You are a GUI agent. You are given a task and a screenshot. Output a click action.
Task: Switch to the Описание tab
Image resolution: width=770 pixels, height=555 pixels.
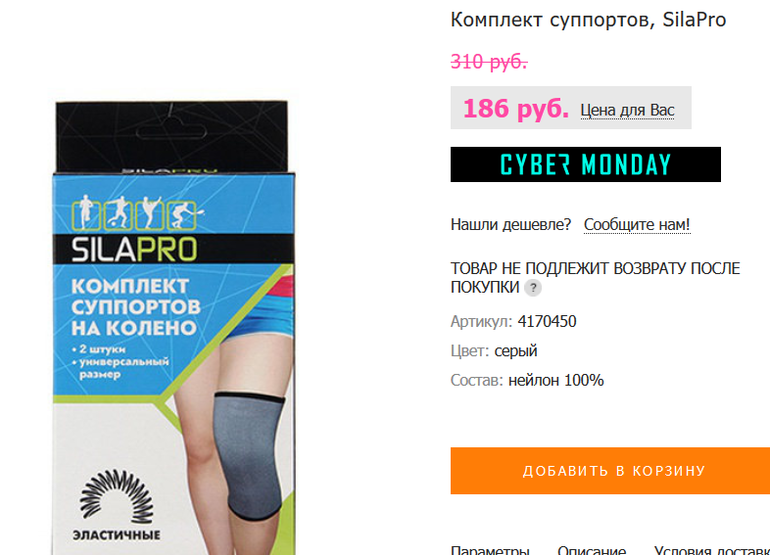(x=591, y=551)
